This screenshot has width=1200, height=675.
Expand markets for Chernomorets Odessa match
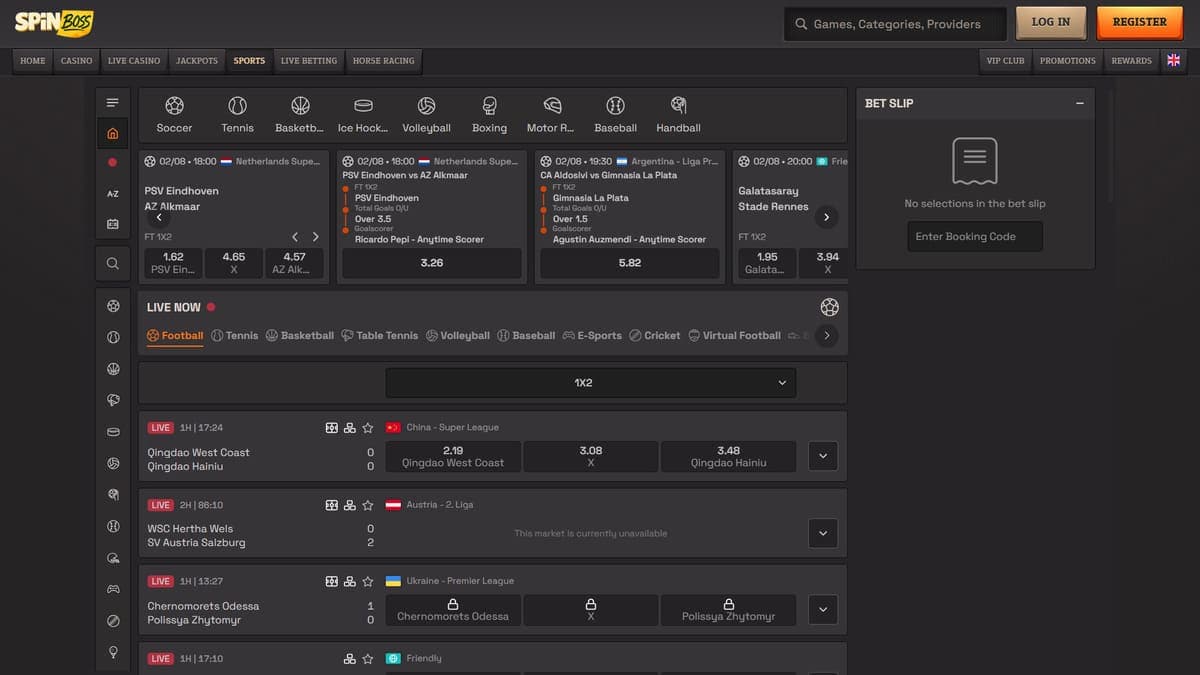click(x=823, y=609)
